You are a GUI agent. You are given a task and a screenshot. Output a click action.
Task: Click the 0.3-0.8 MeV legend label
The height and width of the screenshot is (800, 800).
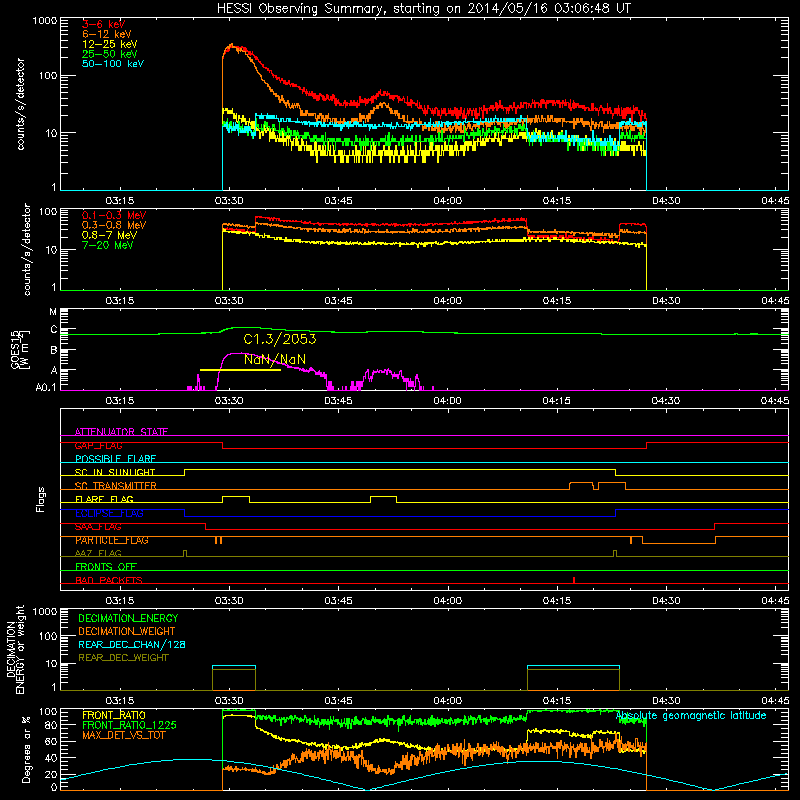tap(114, 225)
